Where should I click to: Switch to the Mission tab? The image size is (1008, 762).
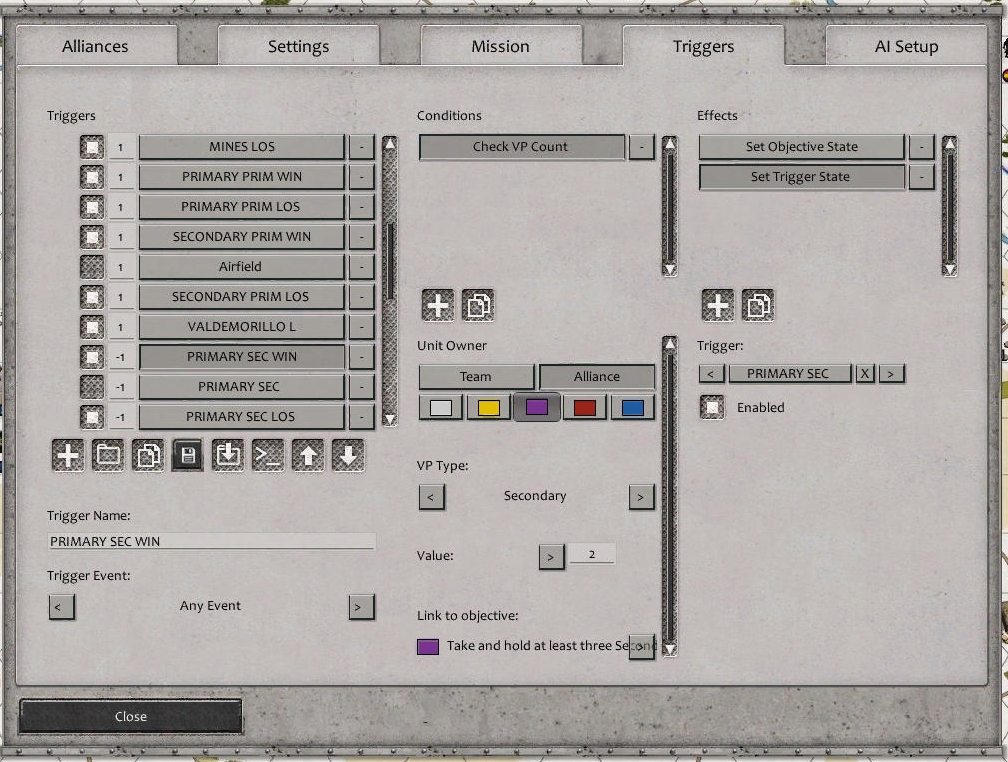click(x=501, y=46)
